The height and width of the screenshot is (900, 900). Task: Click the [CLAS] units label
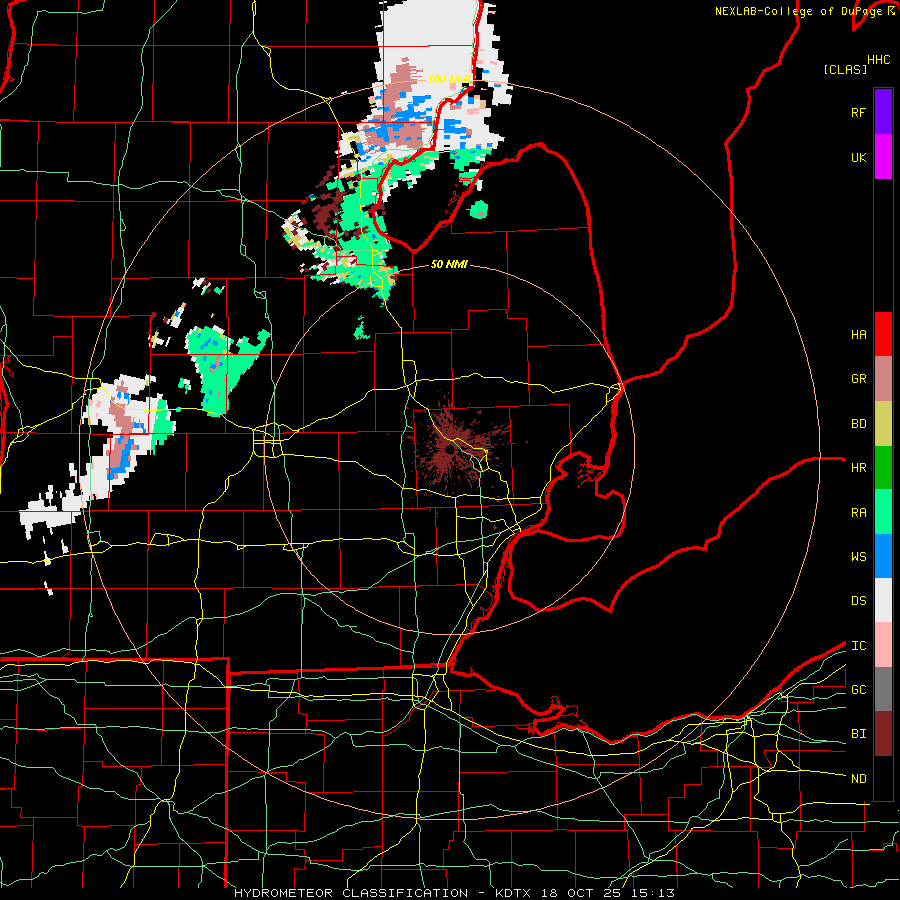(845, 69)
